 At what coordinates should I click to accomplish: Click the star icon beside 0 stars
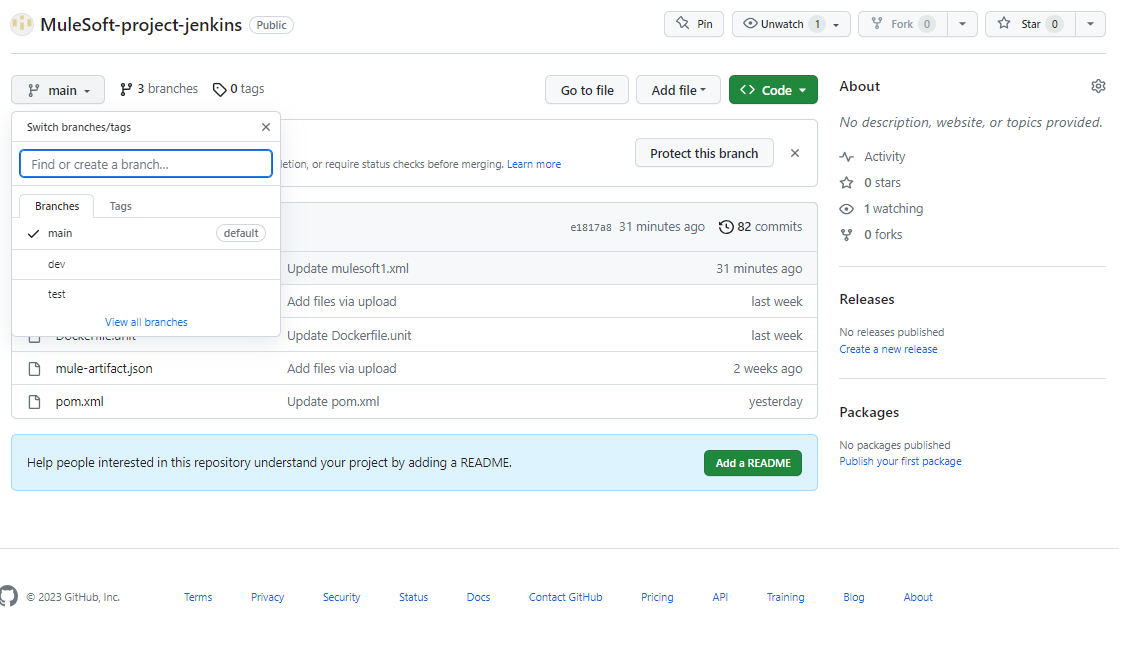click(x=847, y=183)
